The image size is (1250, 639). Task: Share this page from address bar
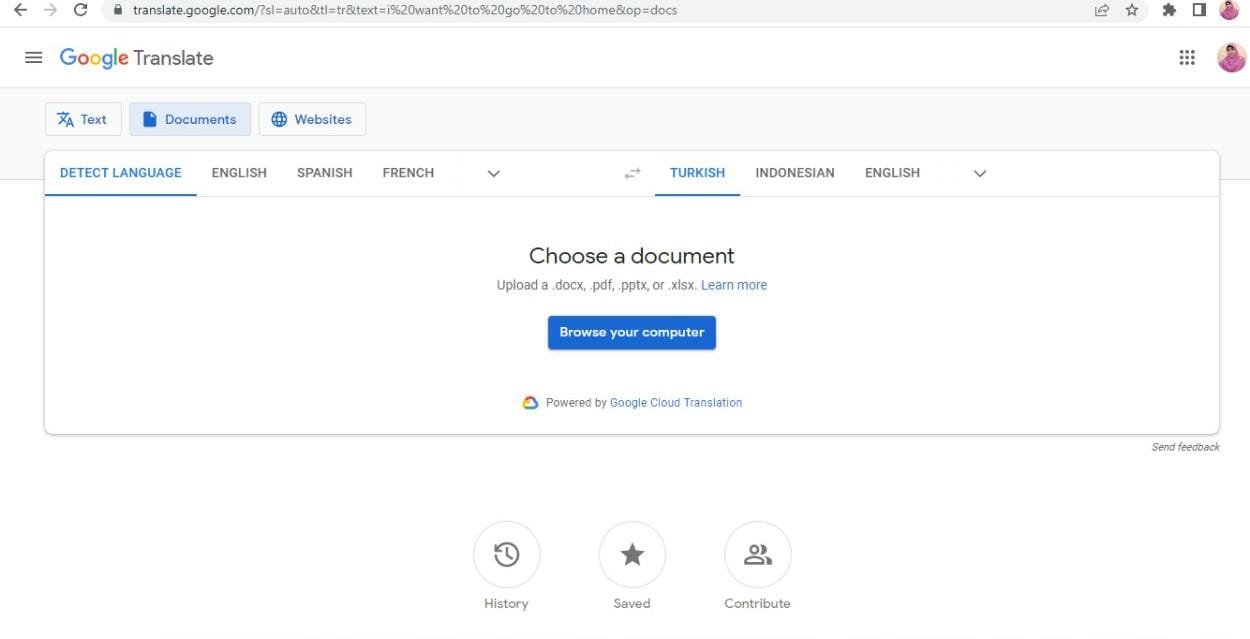click(x=1102, y=10)
